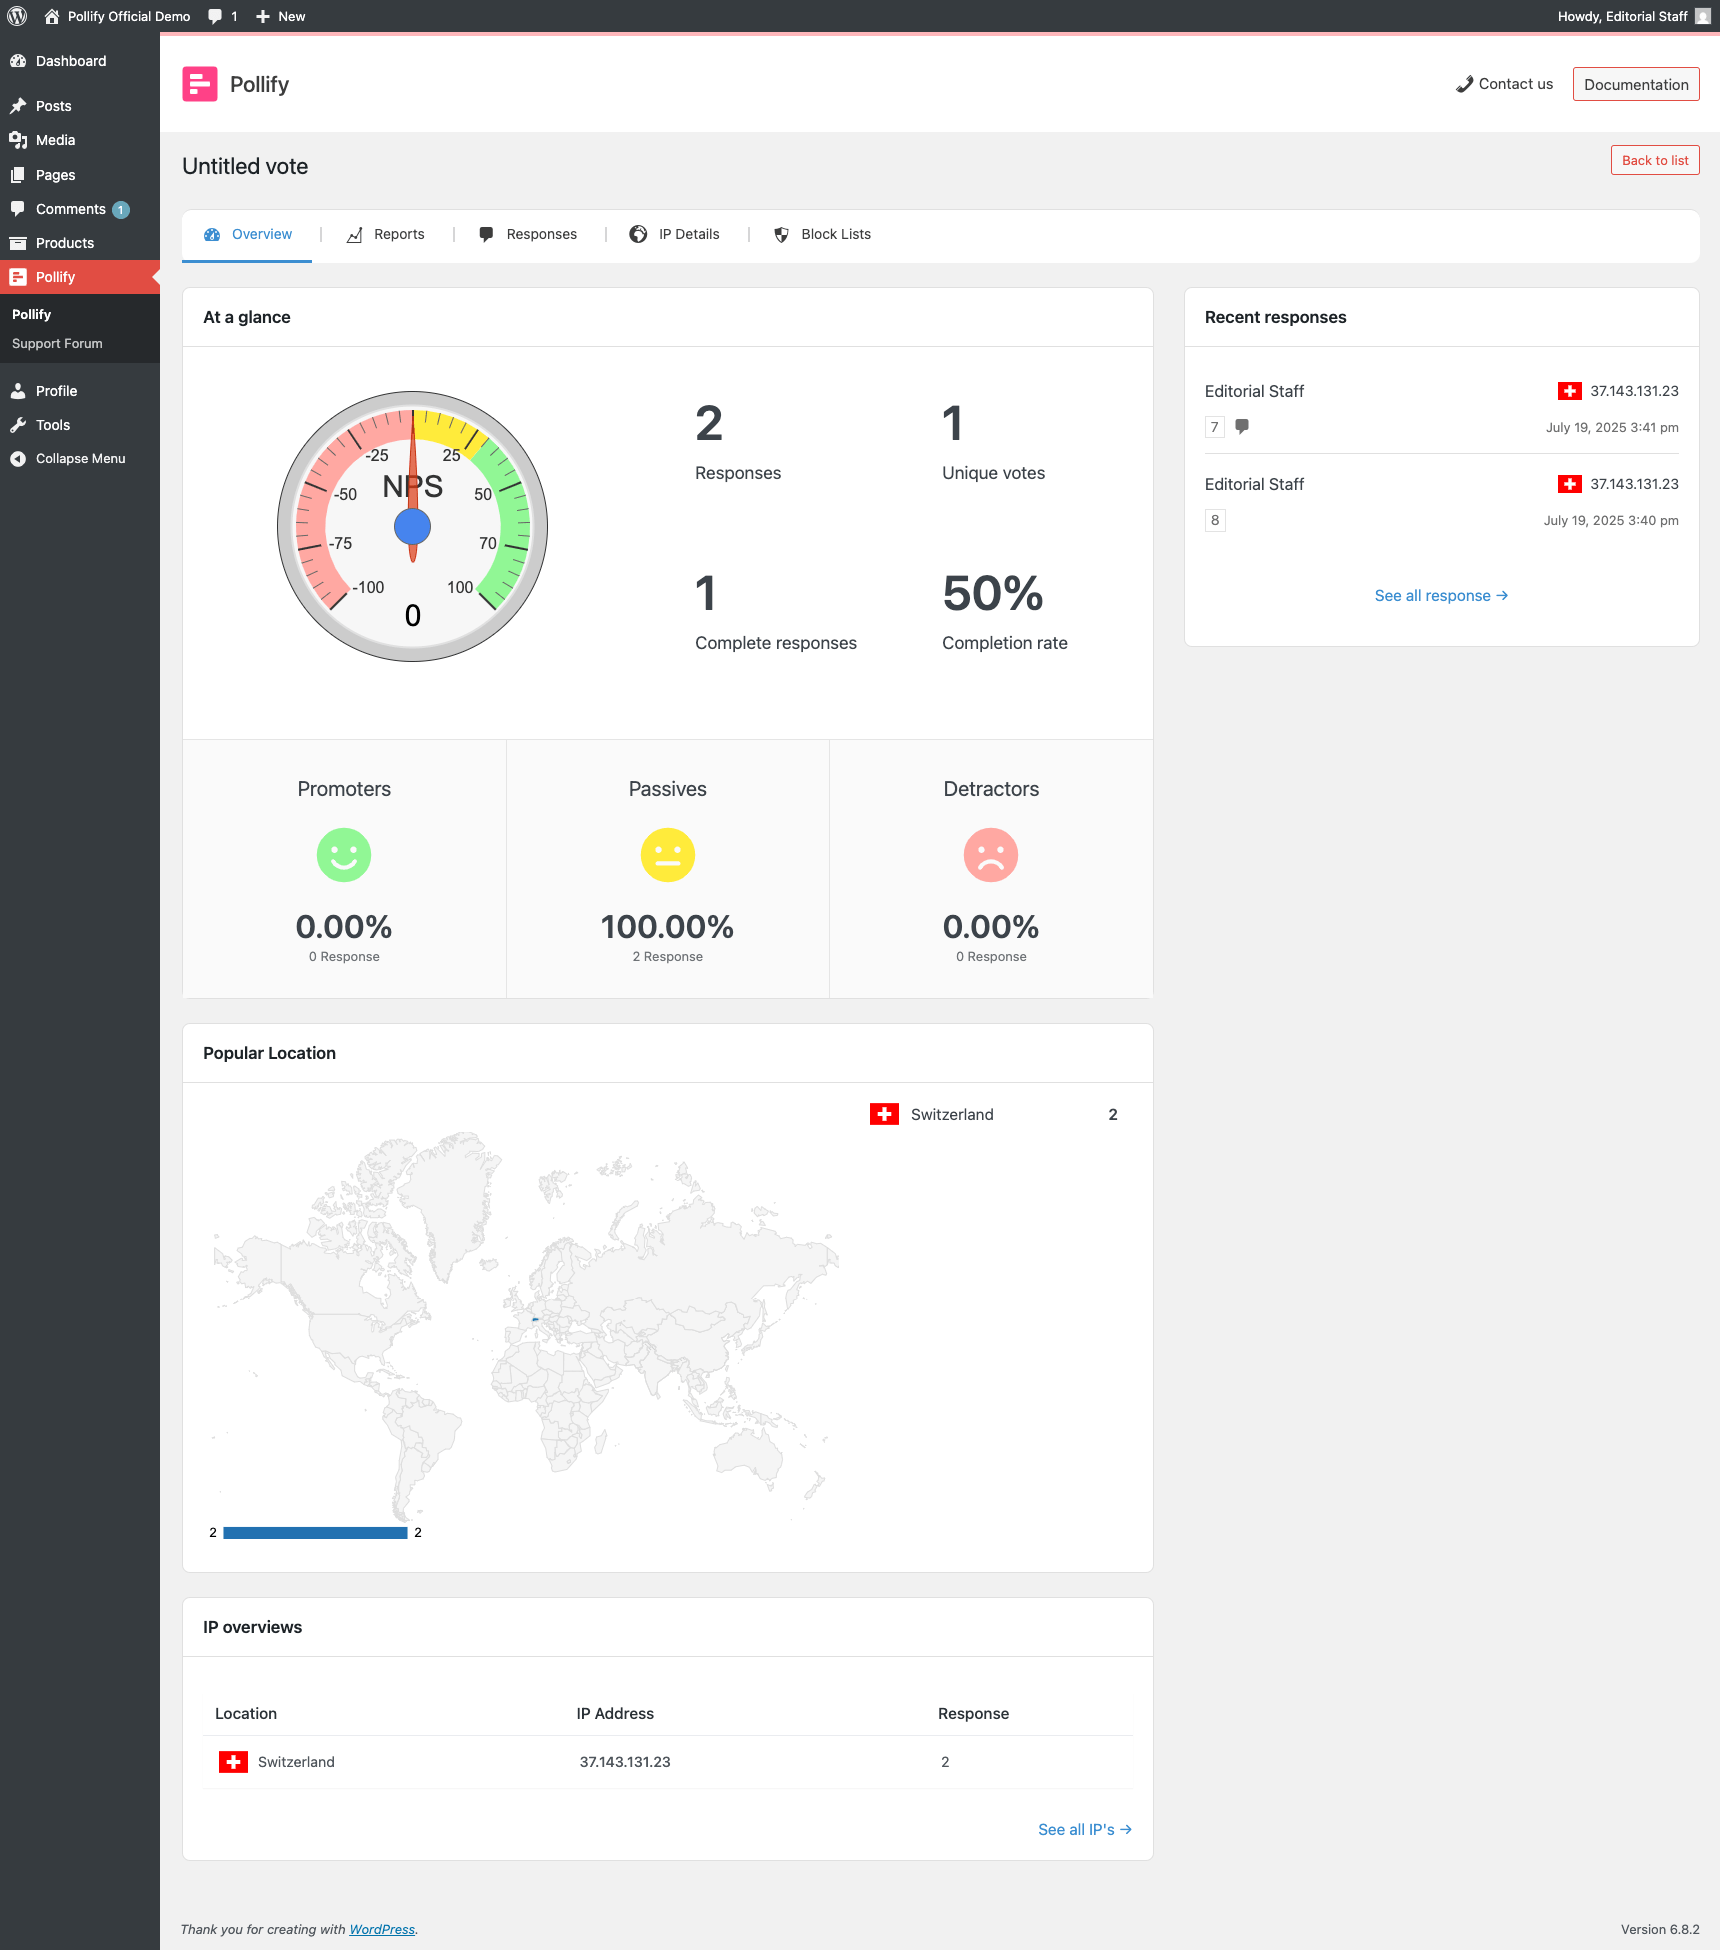Click Howdy, Editorial Staff account menu
This screenshot has height=1951, width=1720.
click(1634, 16)
